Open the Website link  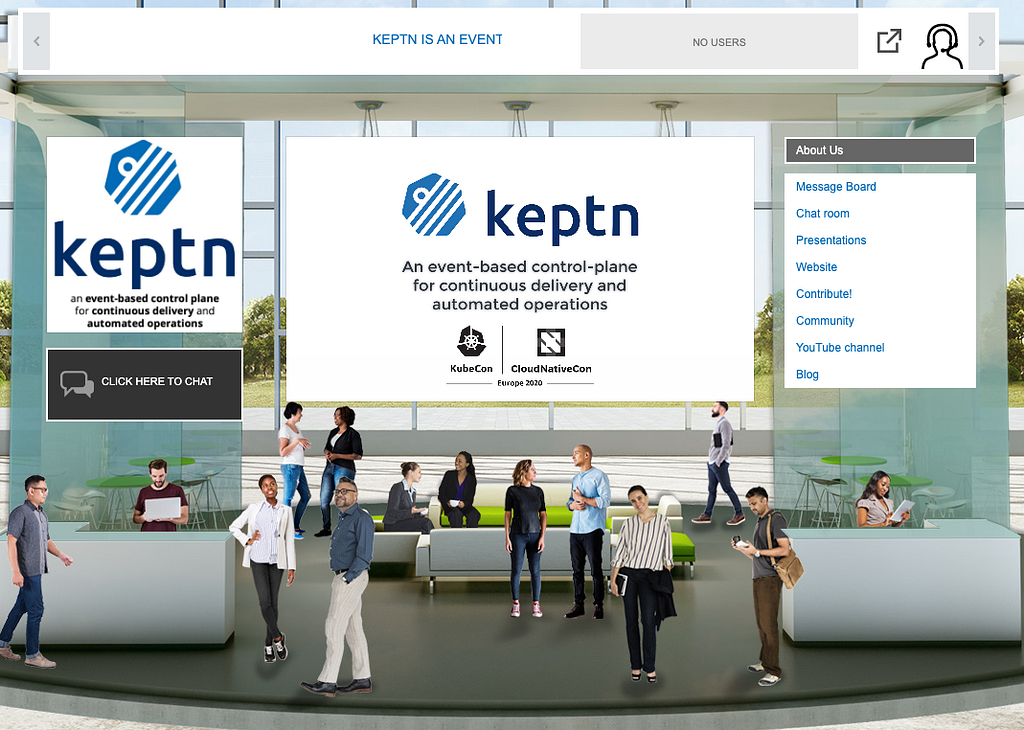click(816, 267)
